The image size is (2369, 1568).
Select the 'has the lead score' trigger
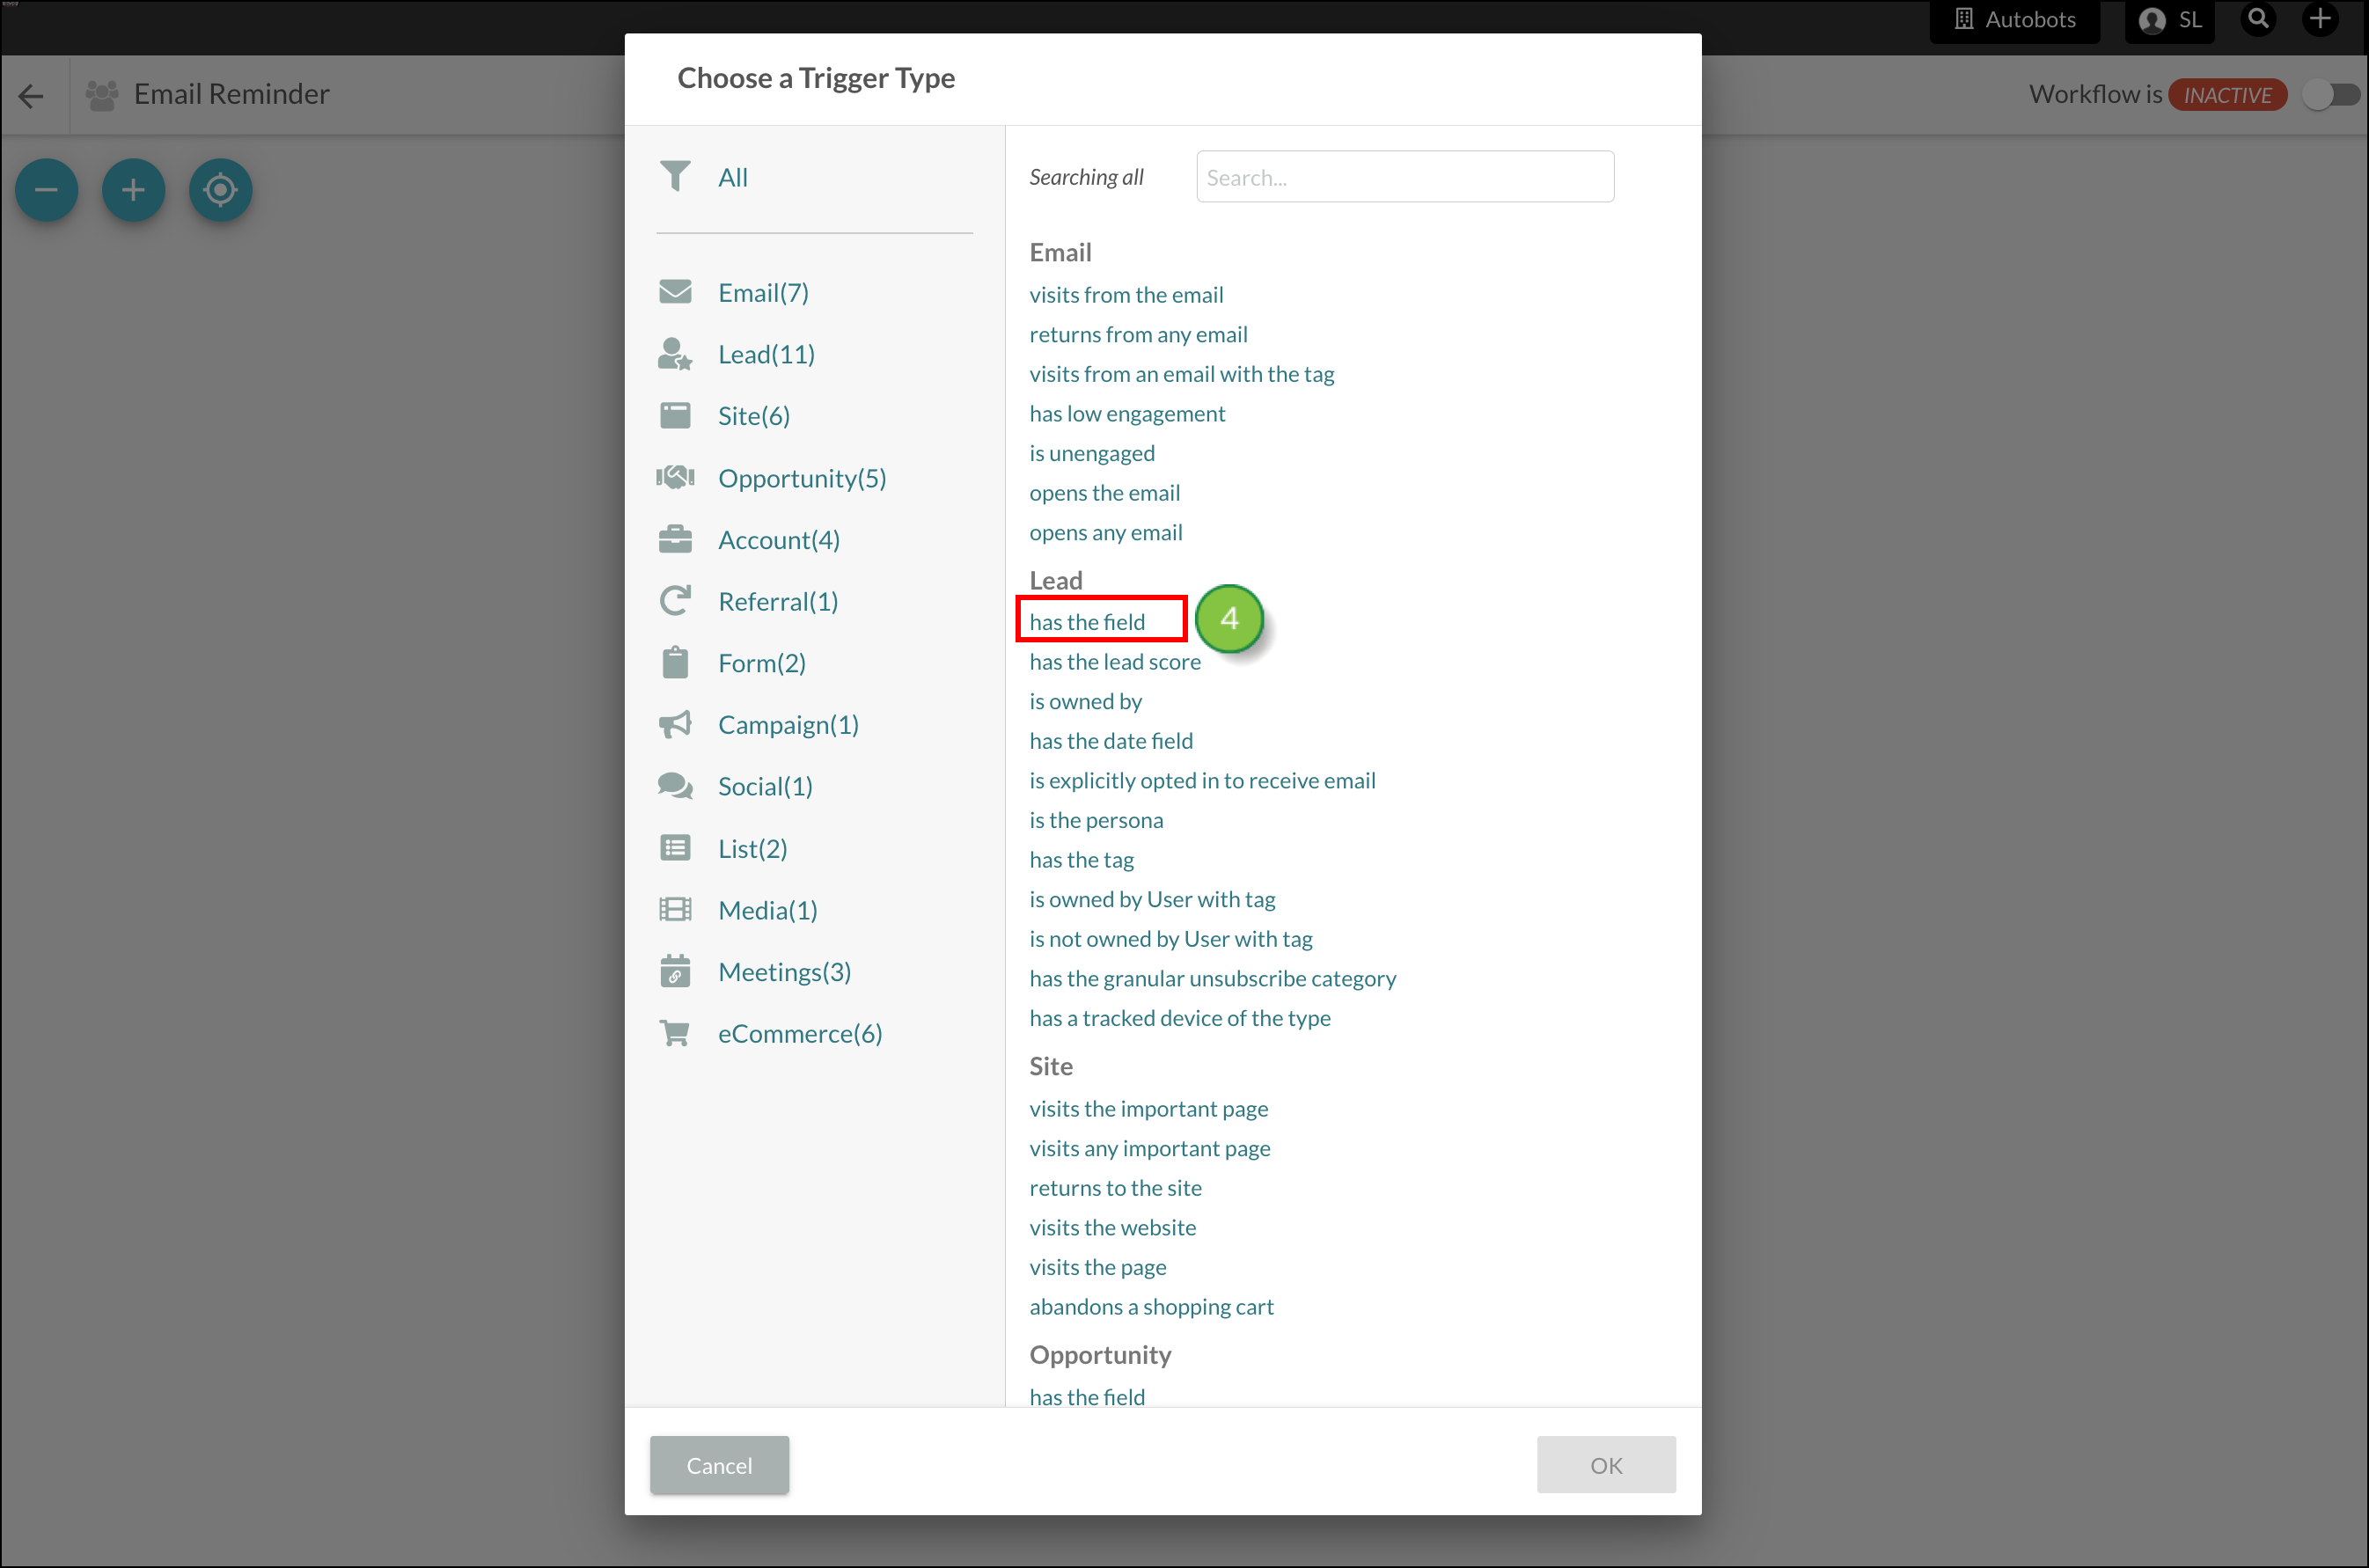click(x=1114, y=661)
